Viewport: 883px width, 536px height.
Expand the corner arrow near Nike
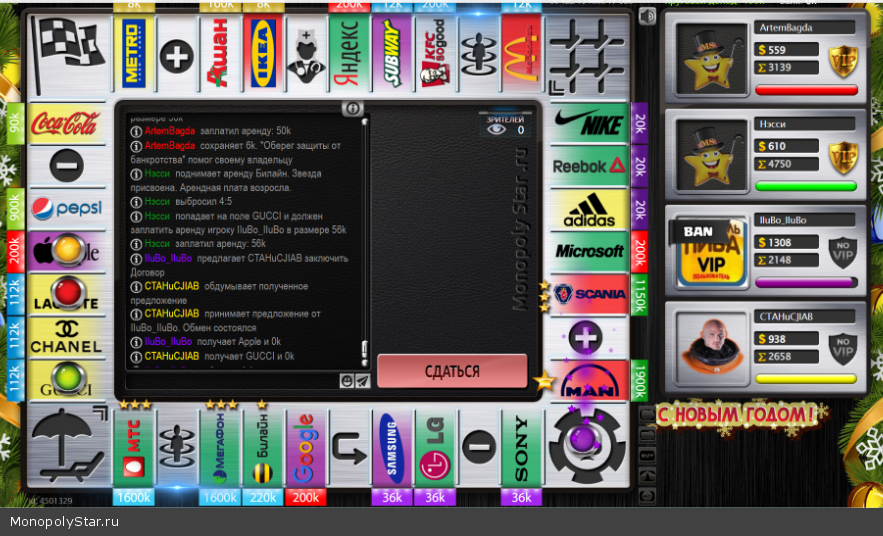coord(556,87)
